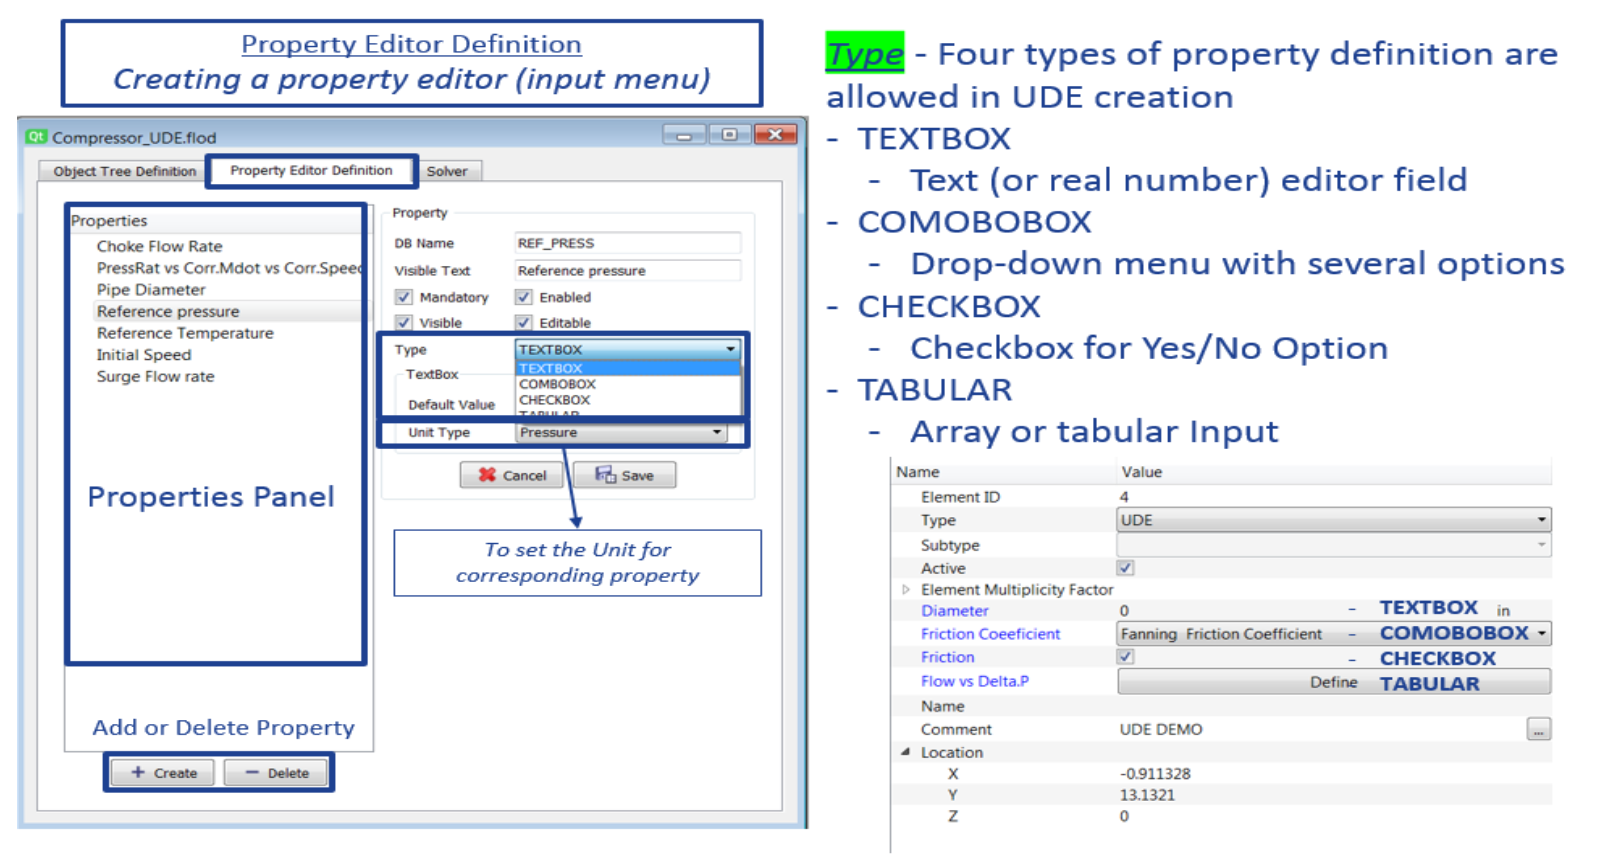The image size is (1597, 862).
Task: Select COMBOBOX in the Type list
Action: [x=557, y=384]
